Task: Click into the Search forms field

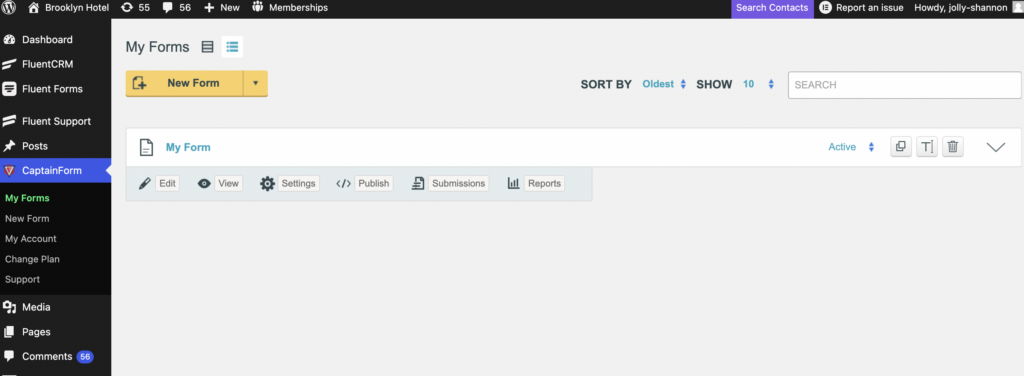Action: pyautogui.click(x=904, y=85)
